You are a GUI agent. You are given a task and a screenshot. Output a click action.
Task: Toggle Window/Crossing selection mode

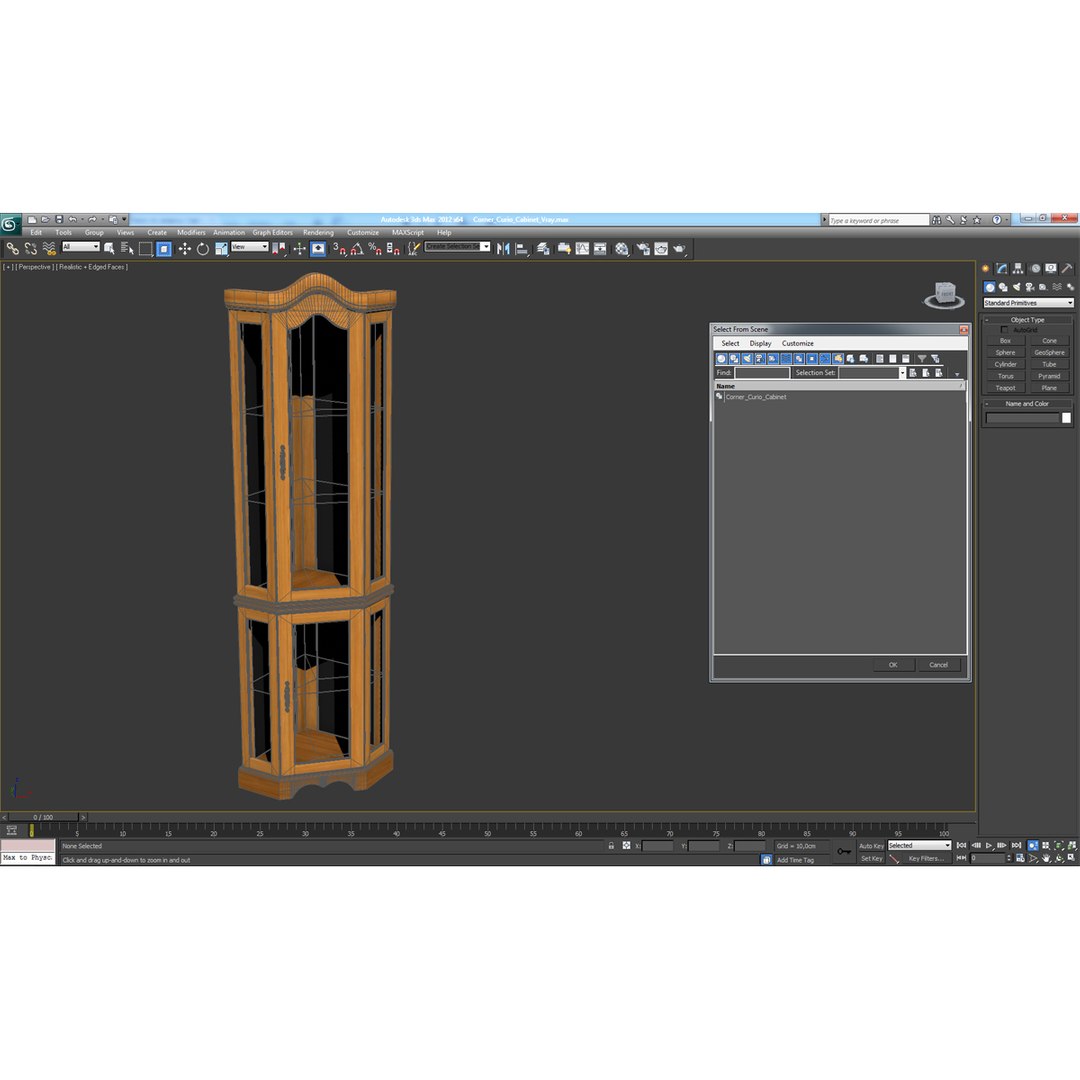click(x=164, y=249)
